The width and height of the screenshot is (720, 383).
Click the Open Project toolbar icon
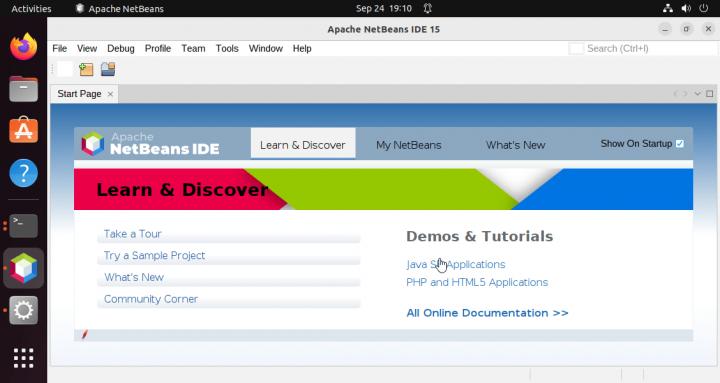tap(108, 69)
